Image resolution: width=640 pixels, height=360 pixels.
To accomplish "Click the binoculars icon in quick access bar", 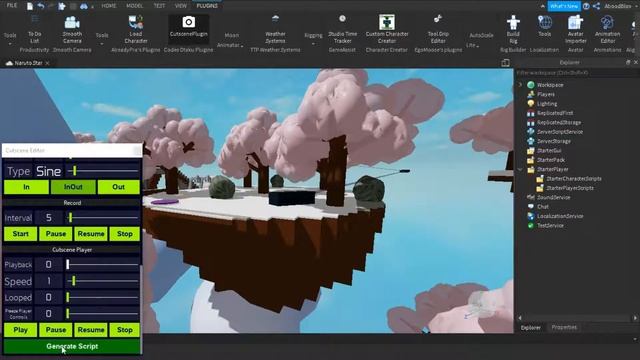I will coord(84,6).
